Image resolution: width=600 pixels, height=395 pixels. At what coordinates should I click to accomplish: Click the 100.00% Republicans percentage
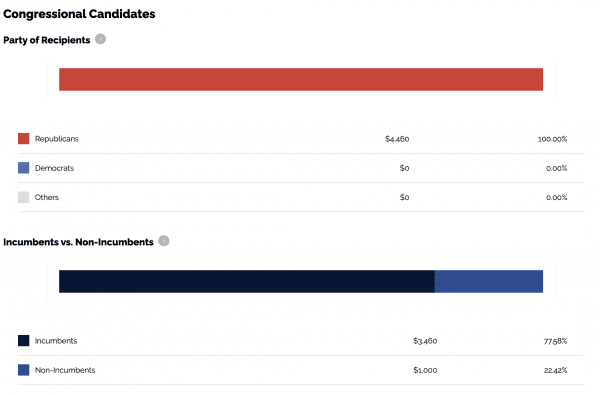click(553, 139)
